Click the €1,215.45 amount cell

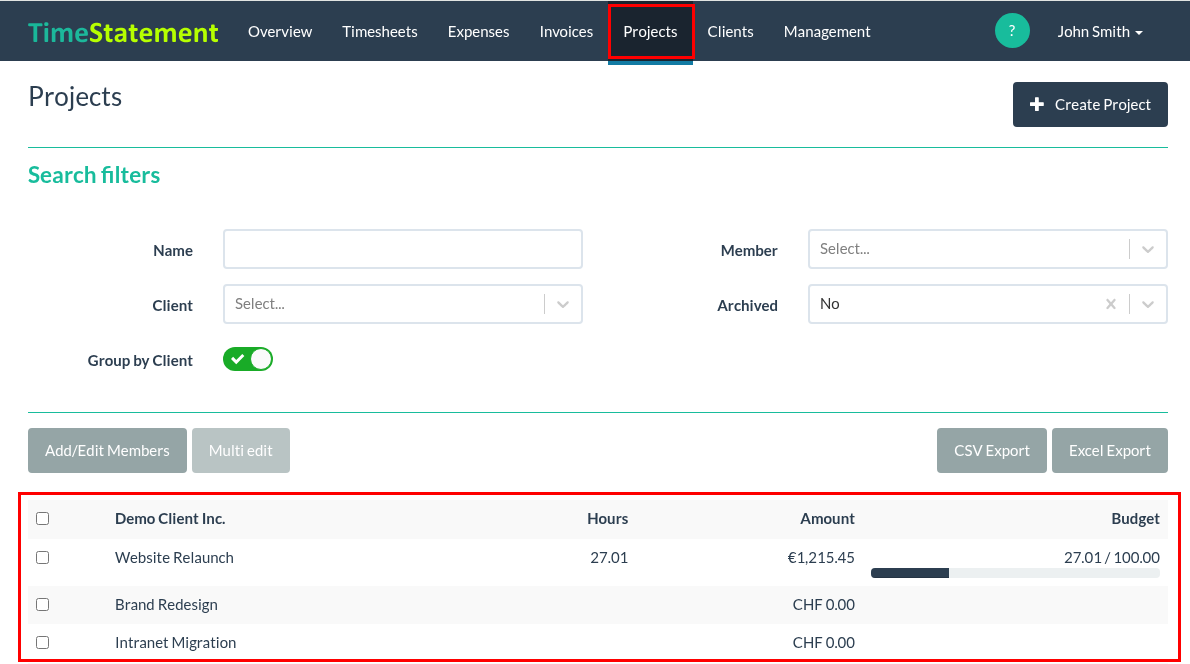coord(820,558)
